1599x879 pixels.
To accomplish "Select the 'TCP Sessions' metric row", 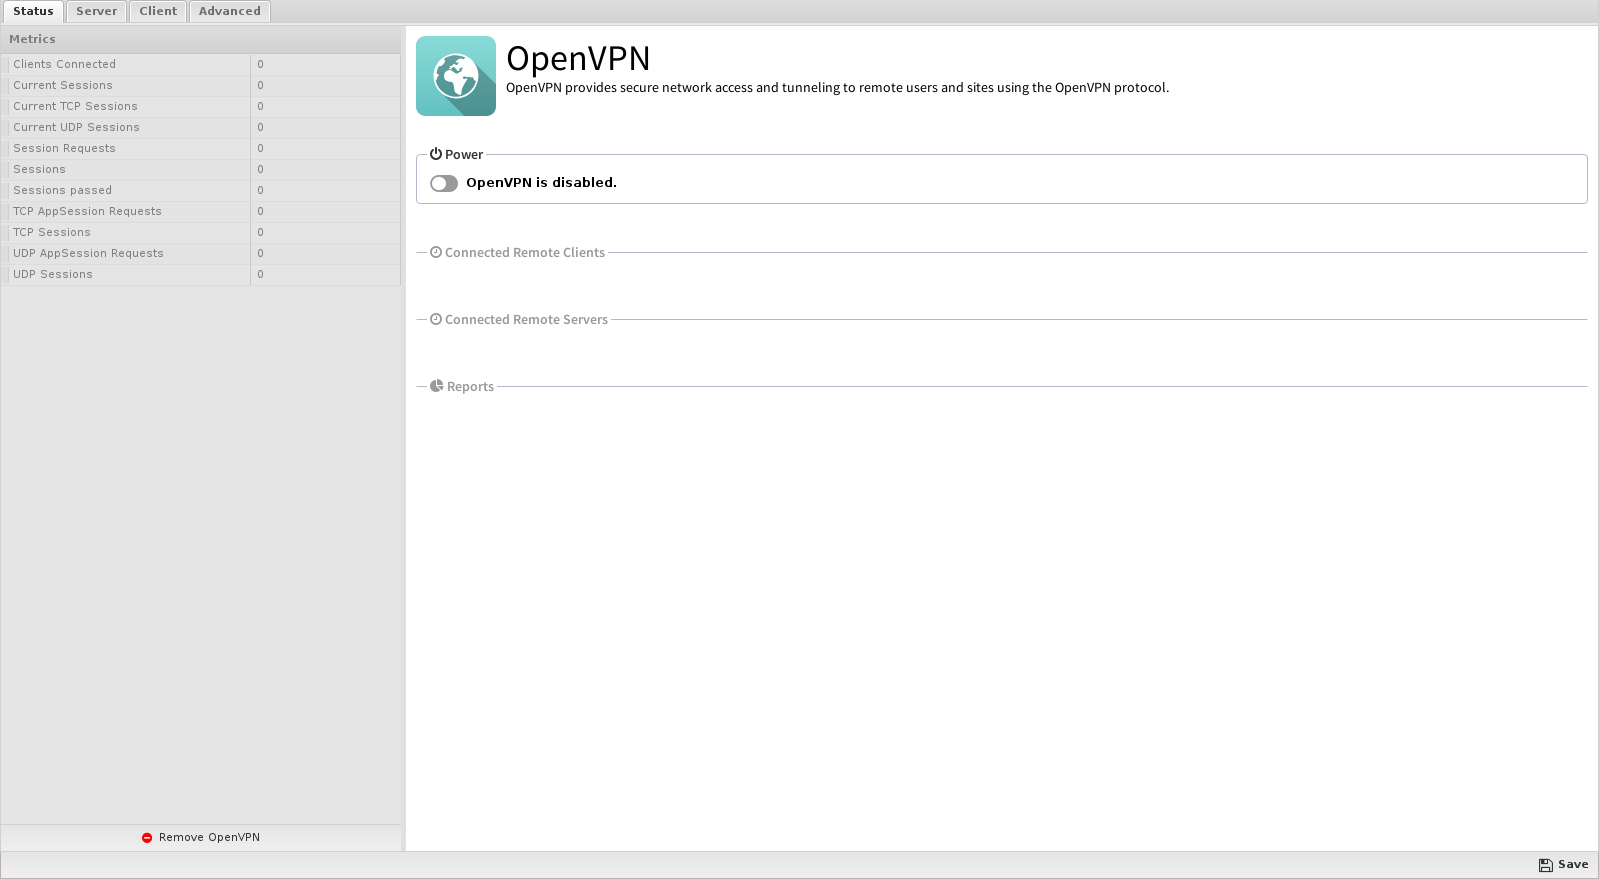I will tap(201, 232).
